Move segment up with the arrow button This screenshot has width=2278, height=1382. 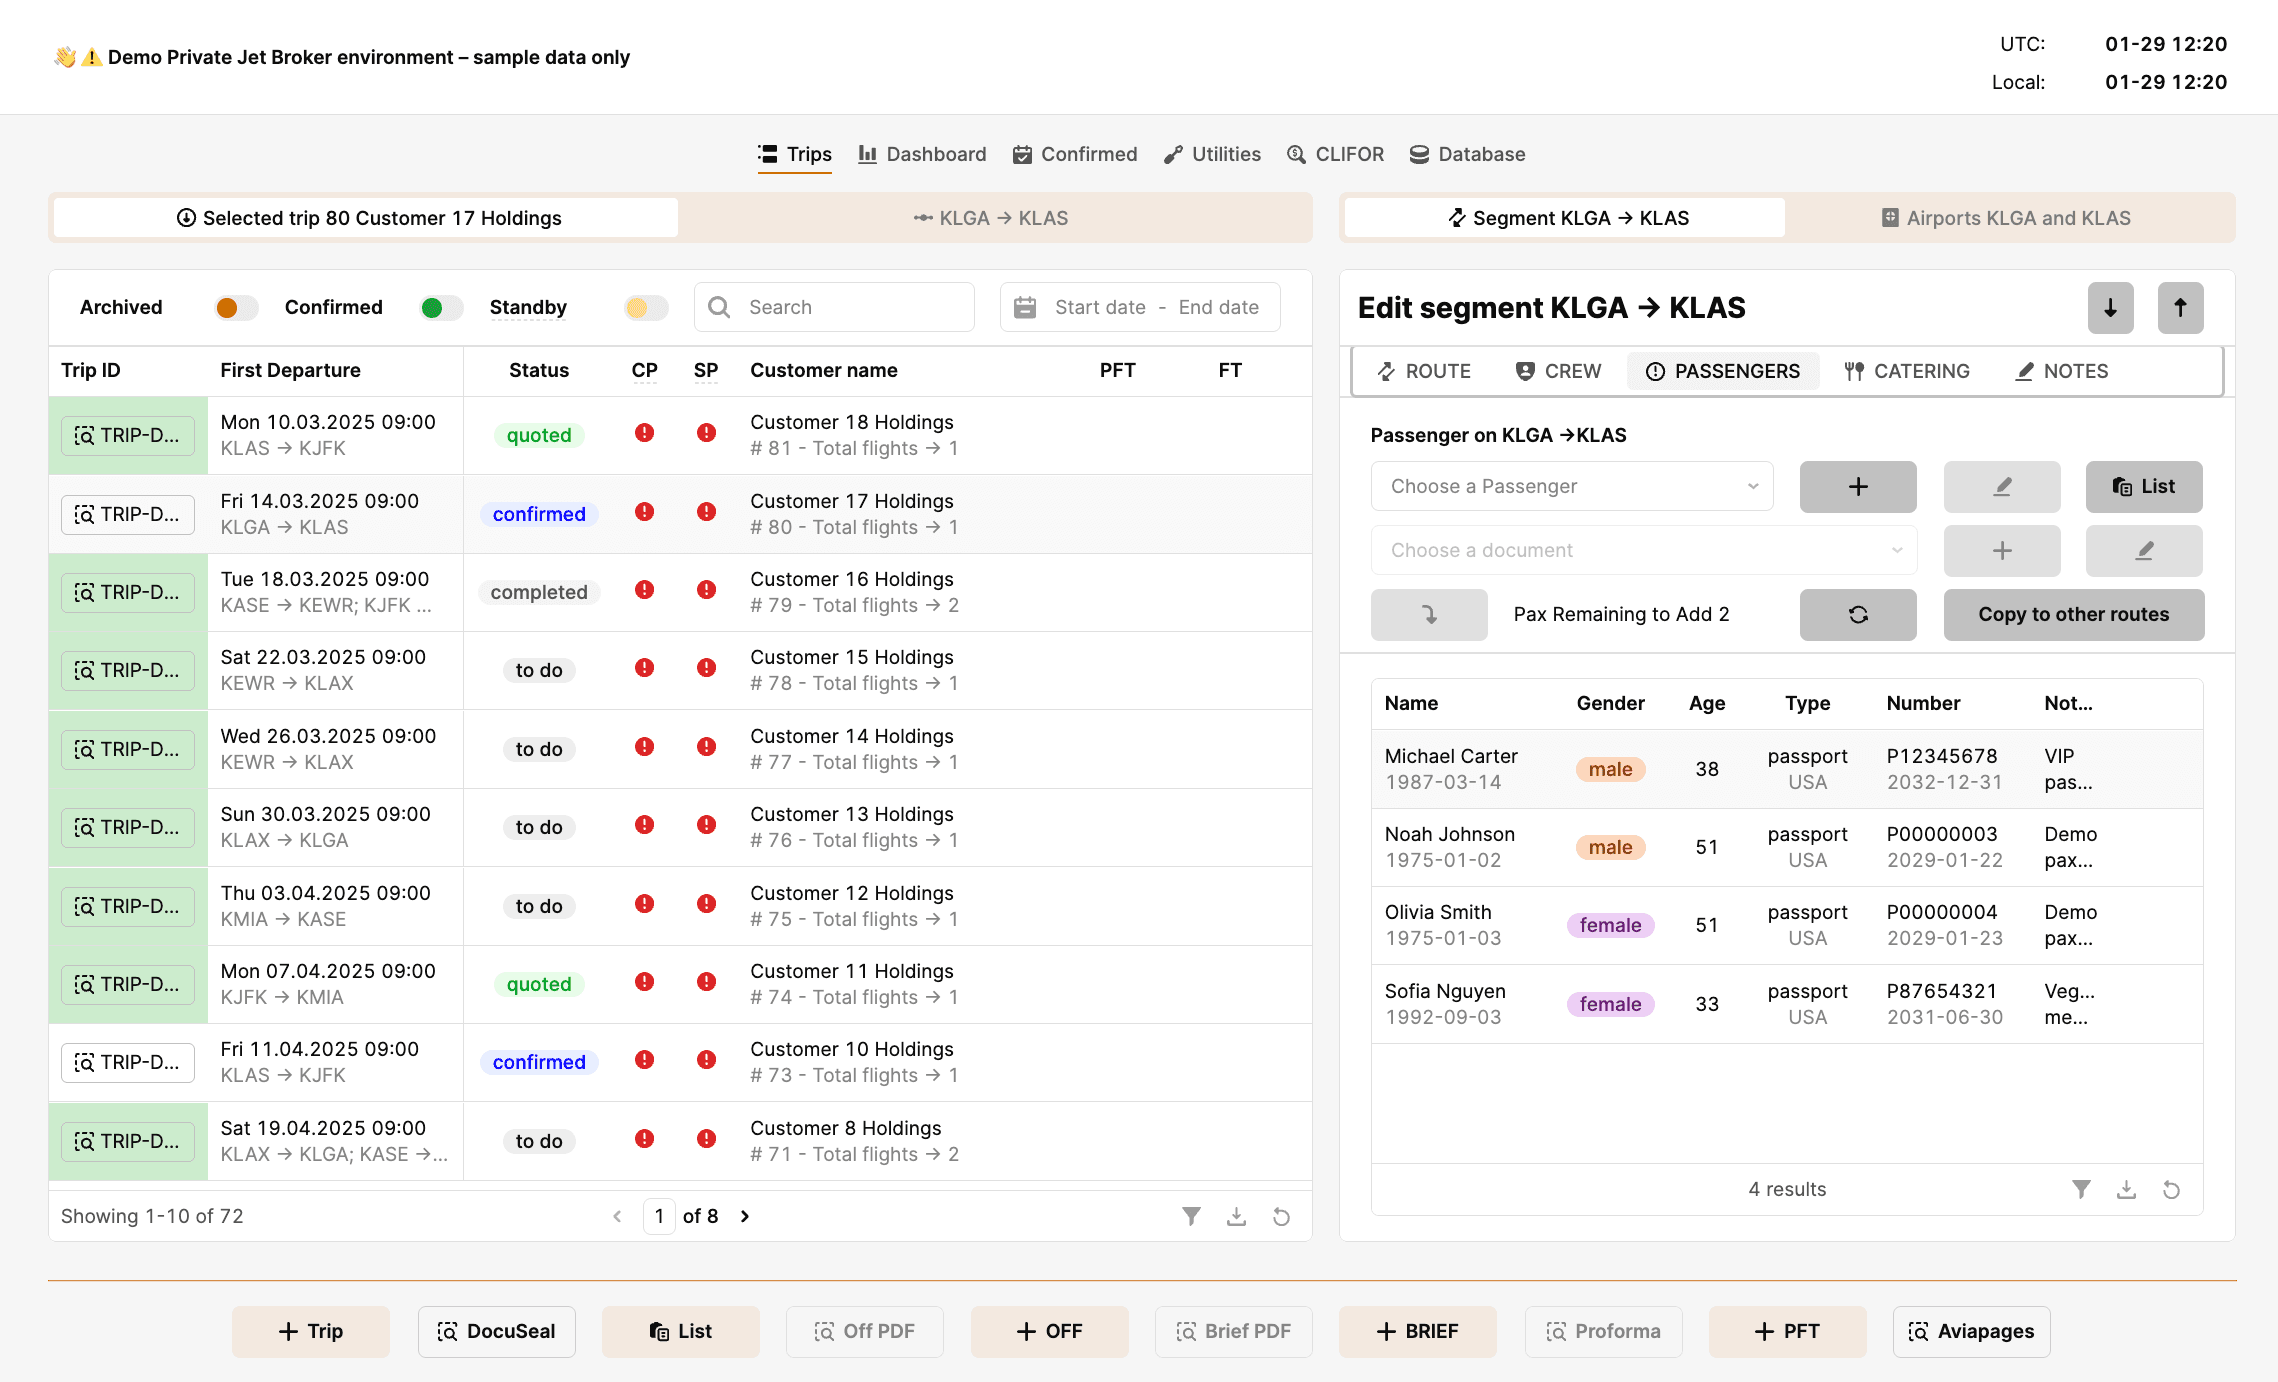point(2180,308)
